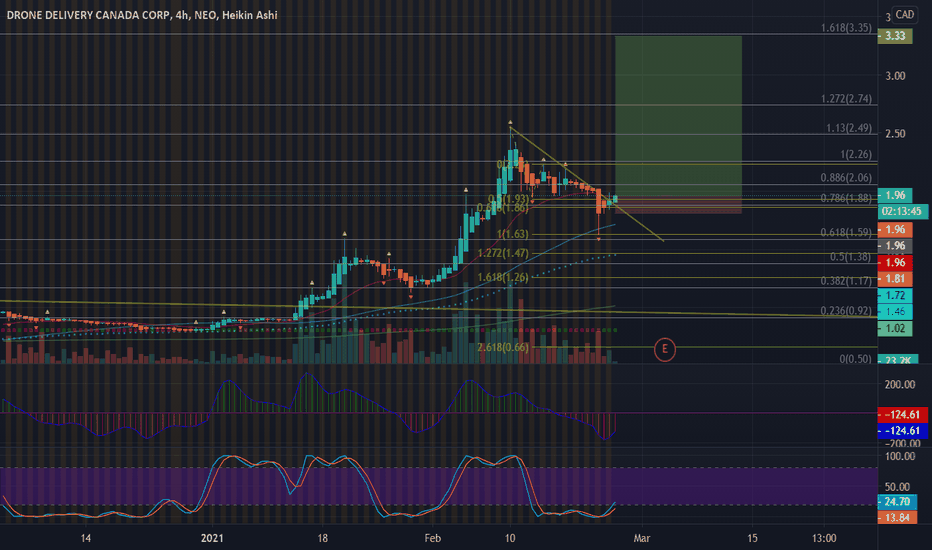The height and width of the screenshot is (550, 932).
Task: Click the 24.70 stochastic value tag
Action: click(896, 501)
